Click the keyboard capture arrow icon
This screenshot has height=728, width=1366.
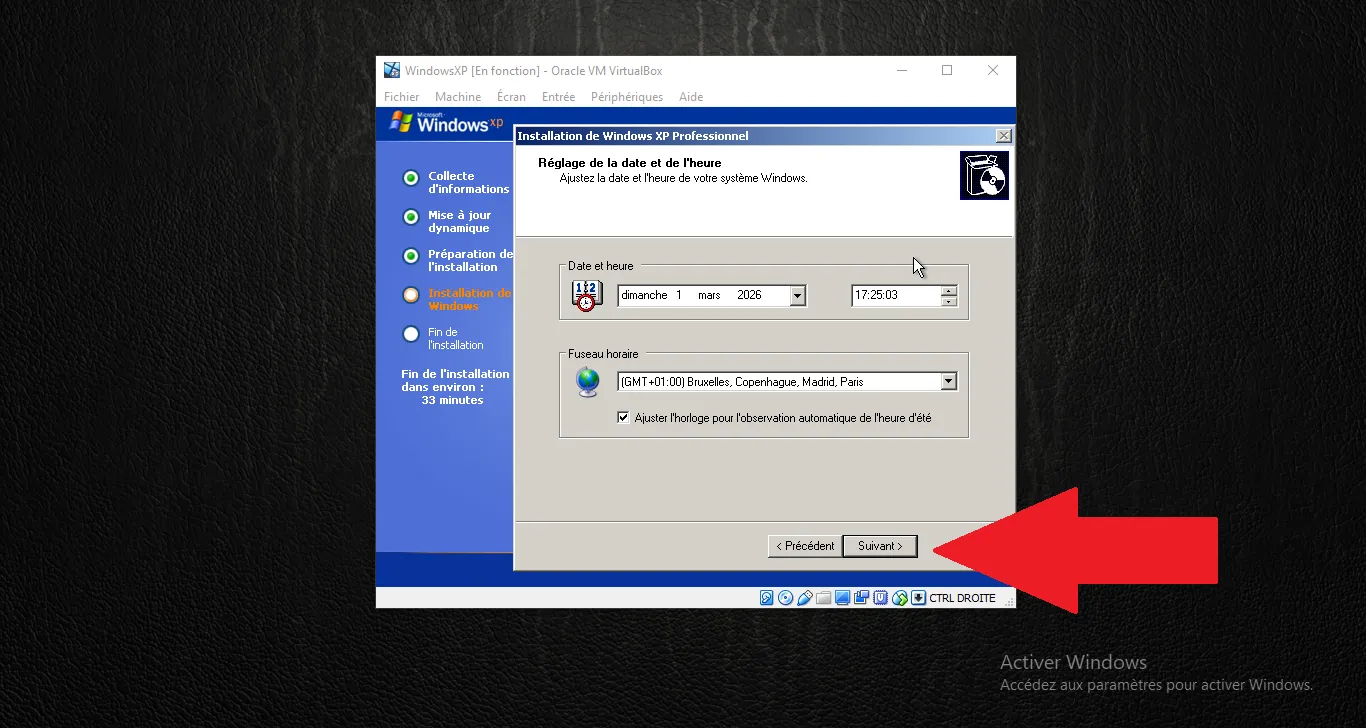click(918, 598)
